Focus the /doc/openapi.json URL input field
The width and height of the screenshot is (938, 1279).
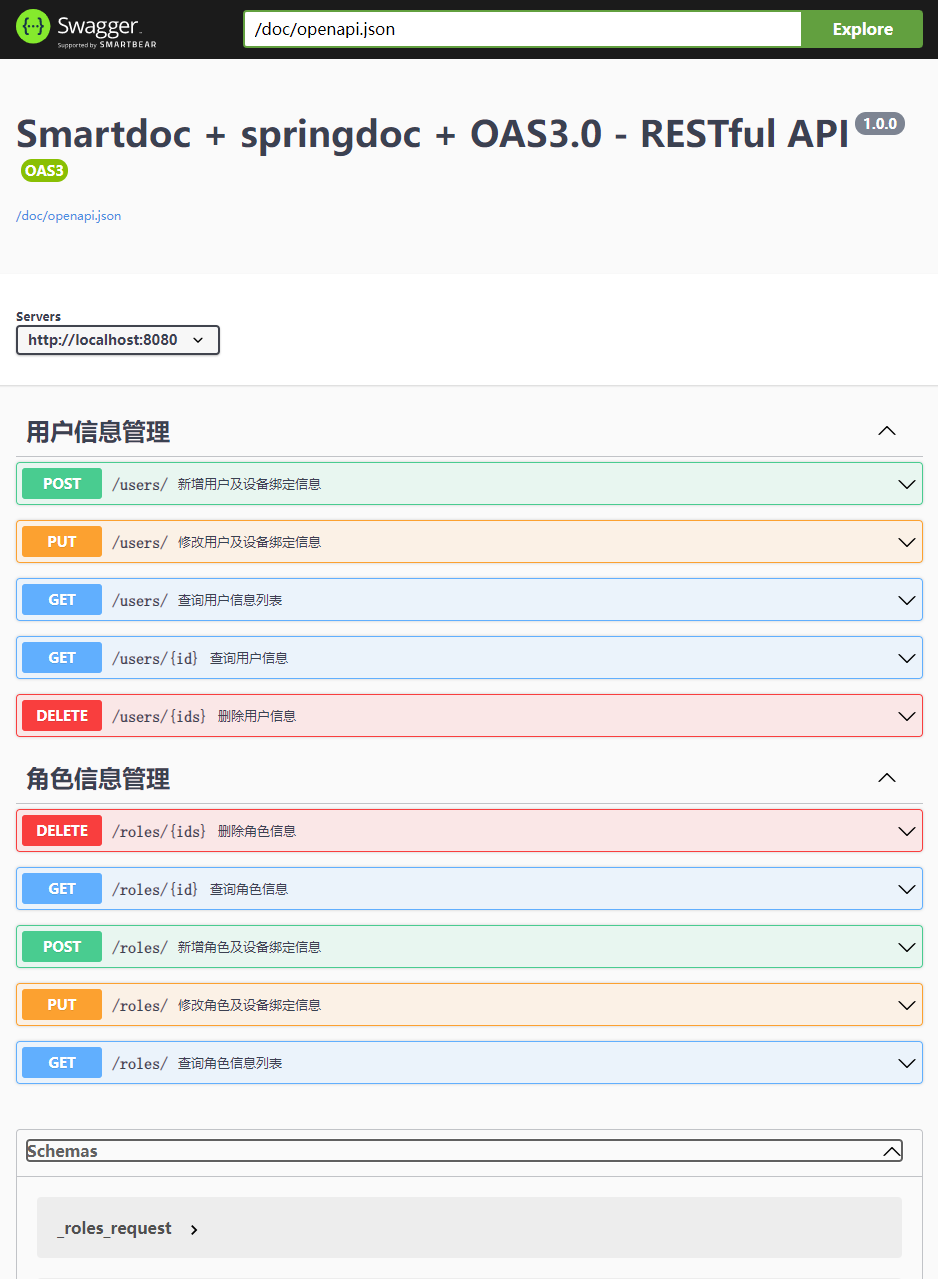(522, 29)
